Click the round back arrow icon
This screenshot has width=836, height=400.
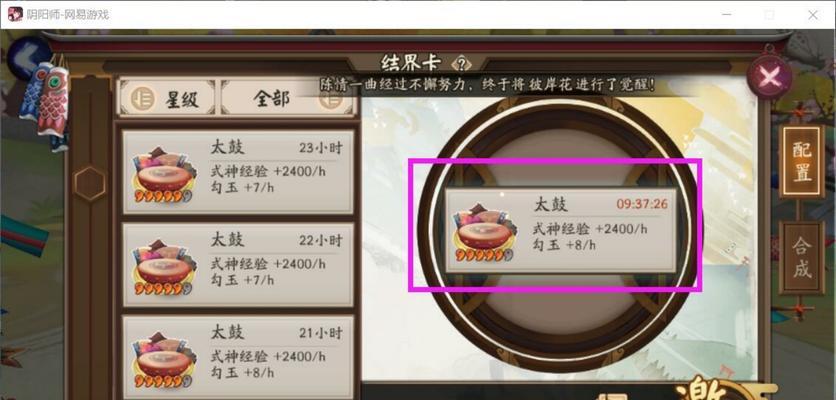[28, 56]
